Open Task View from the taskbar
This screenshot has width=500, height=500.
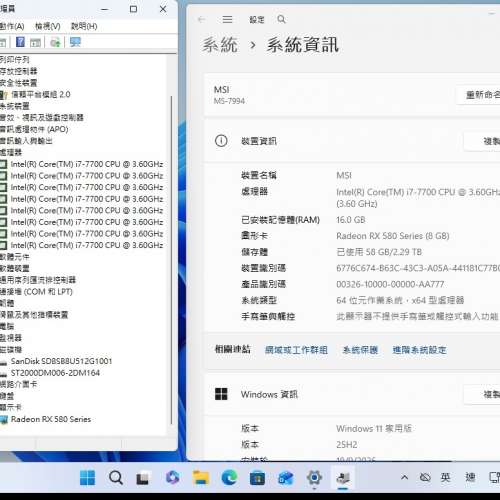pyautogui.click(x=143, y=479)
